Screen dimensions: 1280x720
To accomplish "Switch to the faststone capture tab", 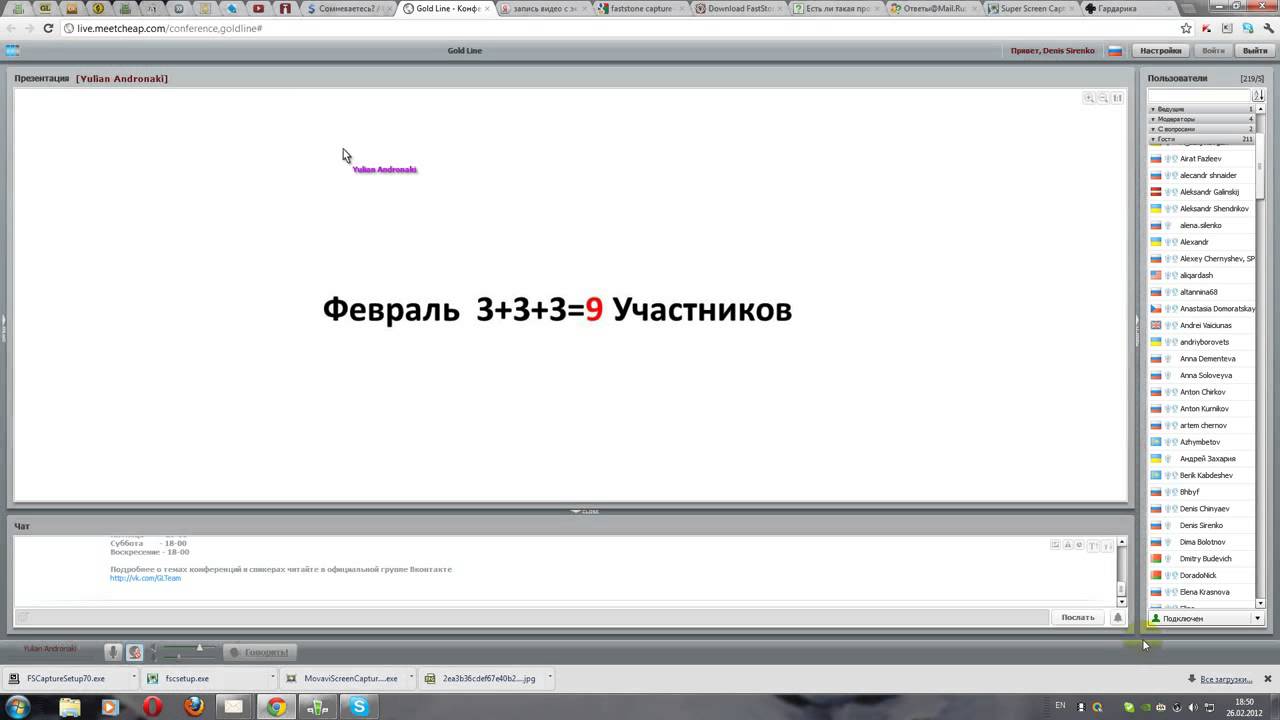I will coord(639,8).
